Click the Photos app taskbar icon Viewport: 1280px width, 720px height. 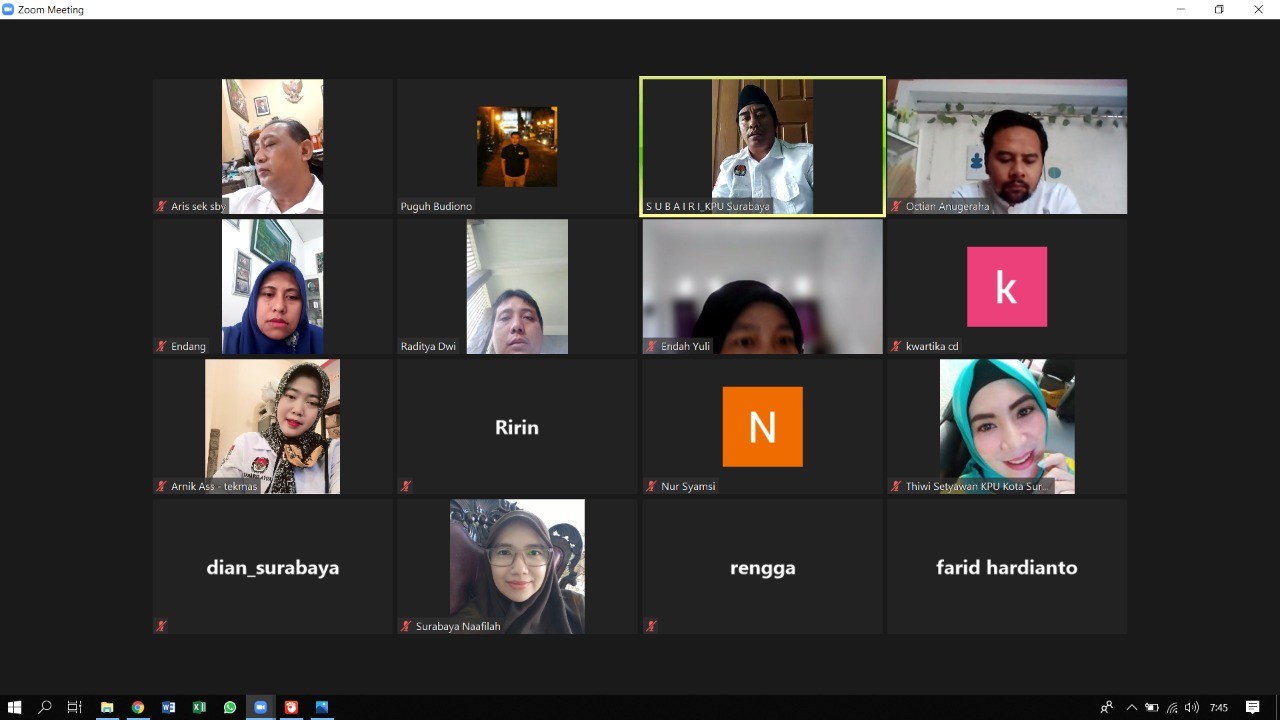[322, 707]
